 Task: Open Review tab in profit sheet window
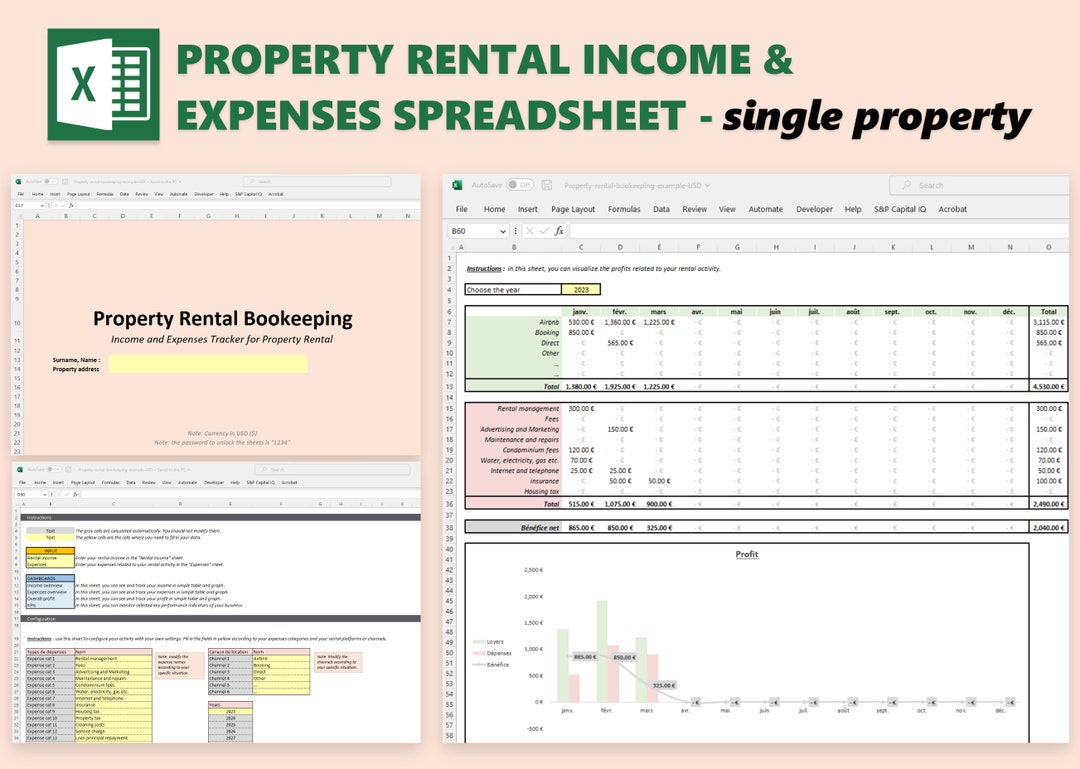[694, 209]
